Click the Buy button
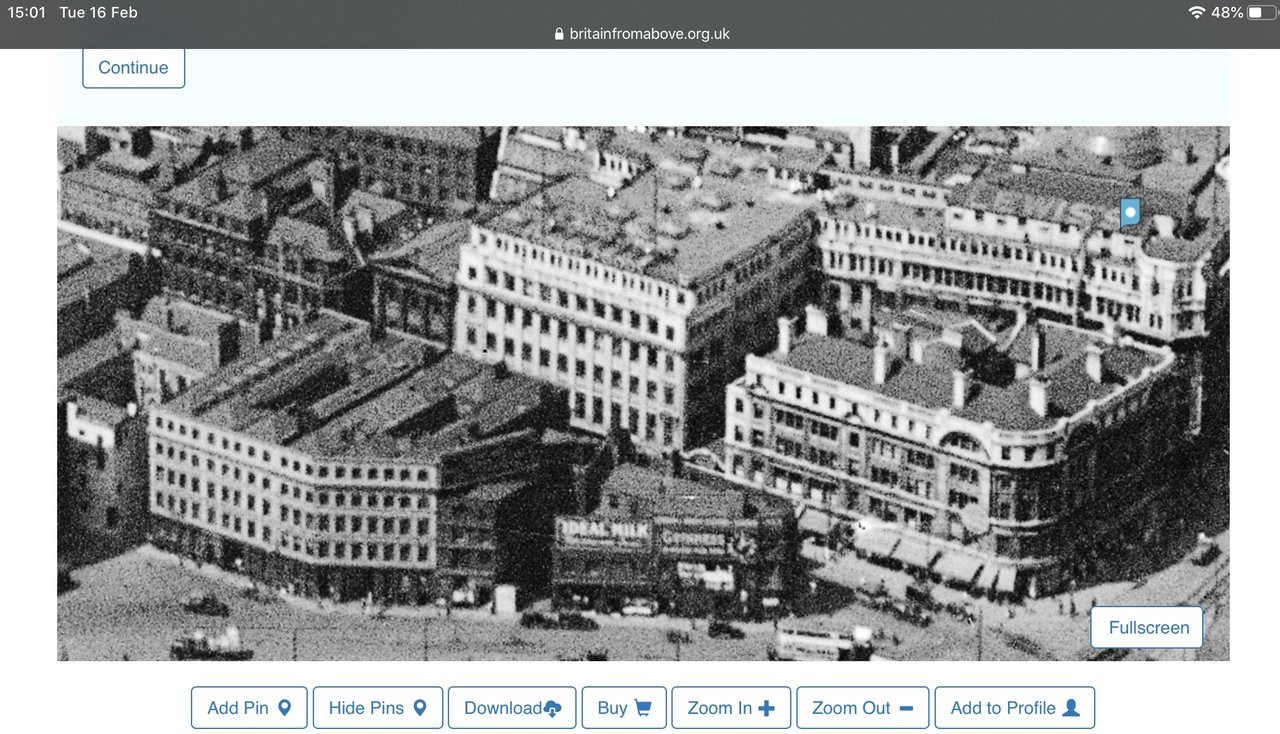This screenshot has height=734, width=1280. 624,707
